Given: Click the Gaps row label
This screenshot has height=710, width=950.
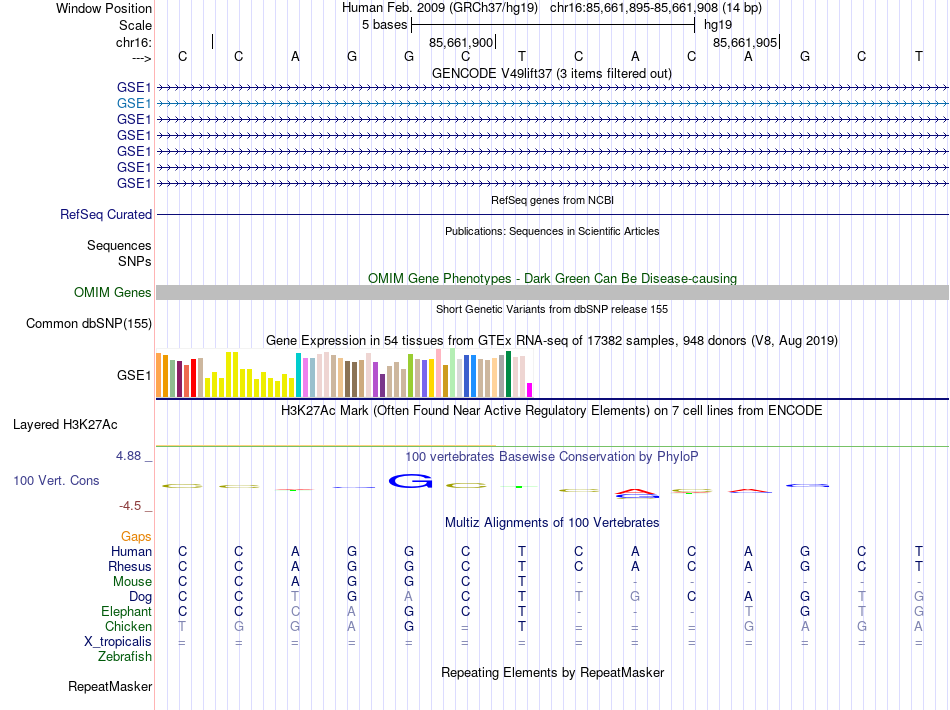Looking at the screenshot, I should (x=136, y=537).
